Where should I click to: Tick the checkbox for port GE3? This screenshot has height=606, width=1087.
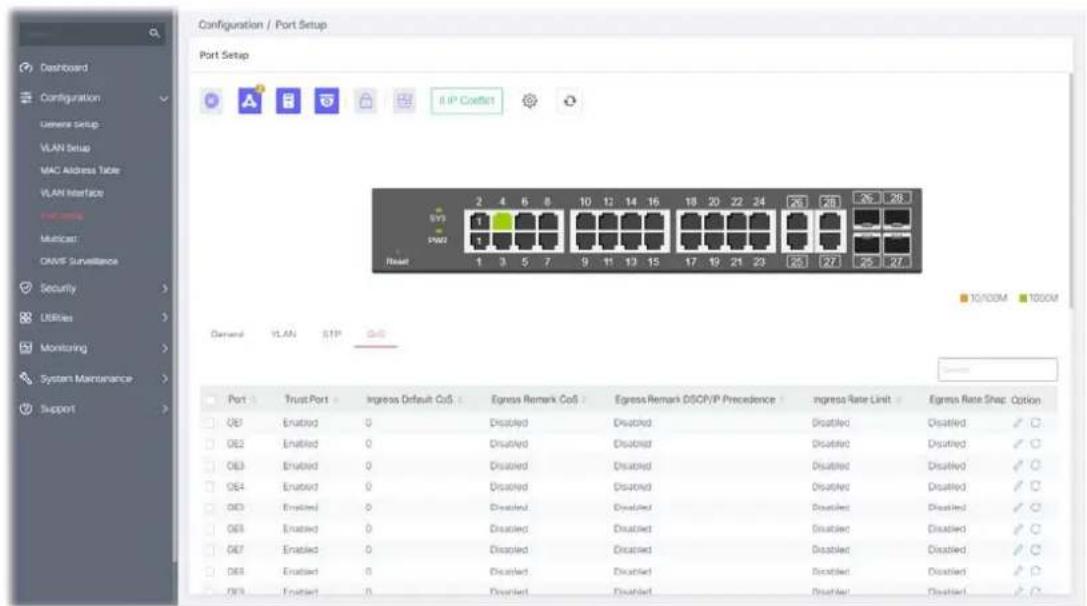pos(209,466)
